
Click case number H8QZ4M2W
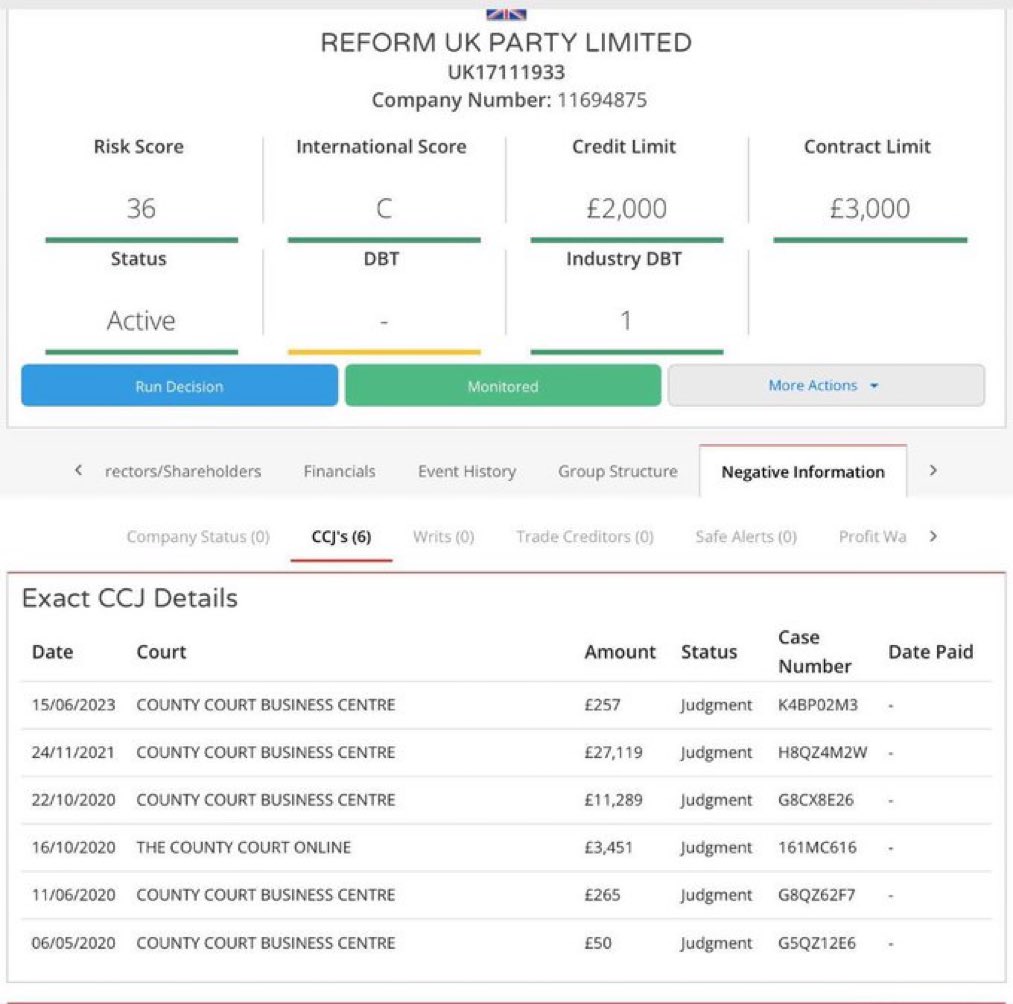pos(822,753)
